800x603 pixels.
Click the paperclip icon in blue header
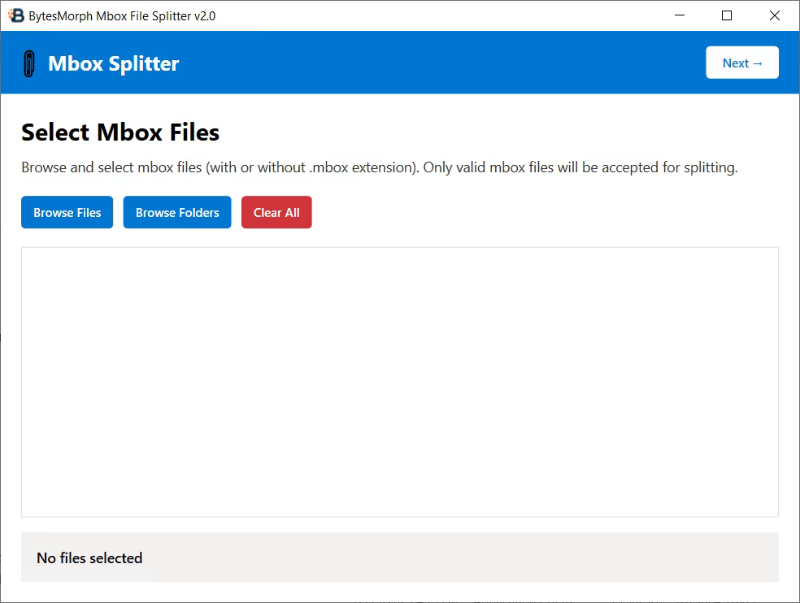pyautogui.click(x=28, y=63)
